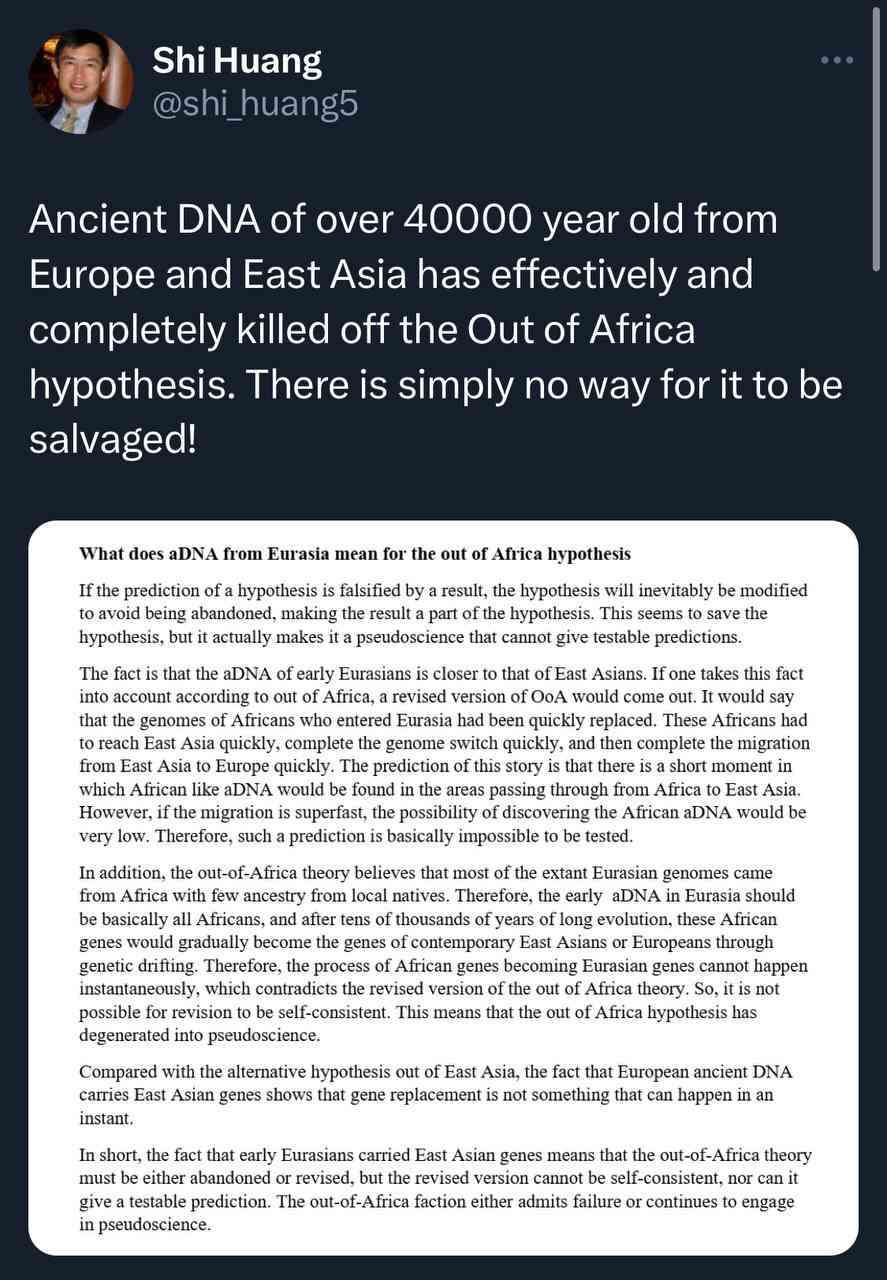Click 'degenerated into pseudoscience.' line in the image
The image size is (887, 1280).
tap(200, 1035)
